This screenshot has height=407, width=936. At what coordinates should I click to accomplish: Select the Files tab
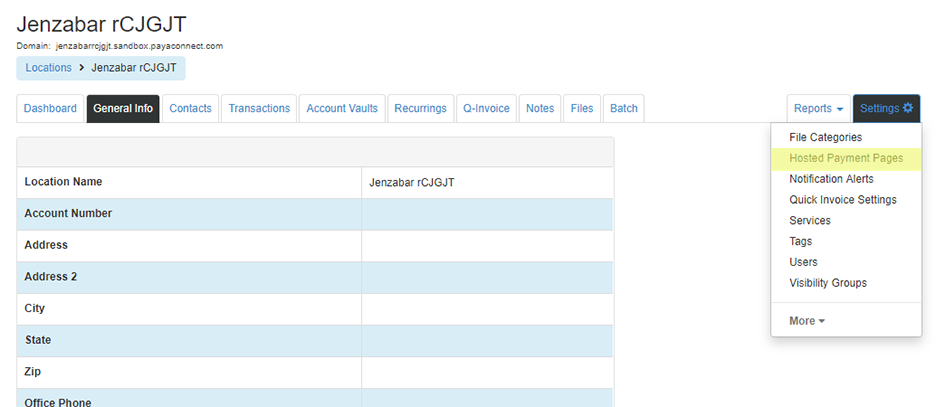(x=582, y=109)
